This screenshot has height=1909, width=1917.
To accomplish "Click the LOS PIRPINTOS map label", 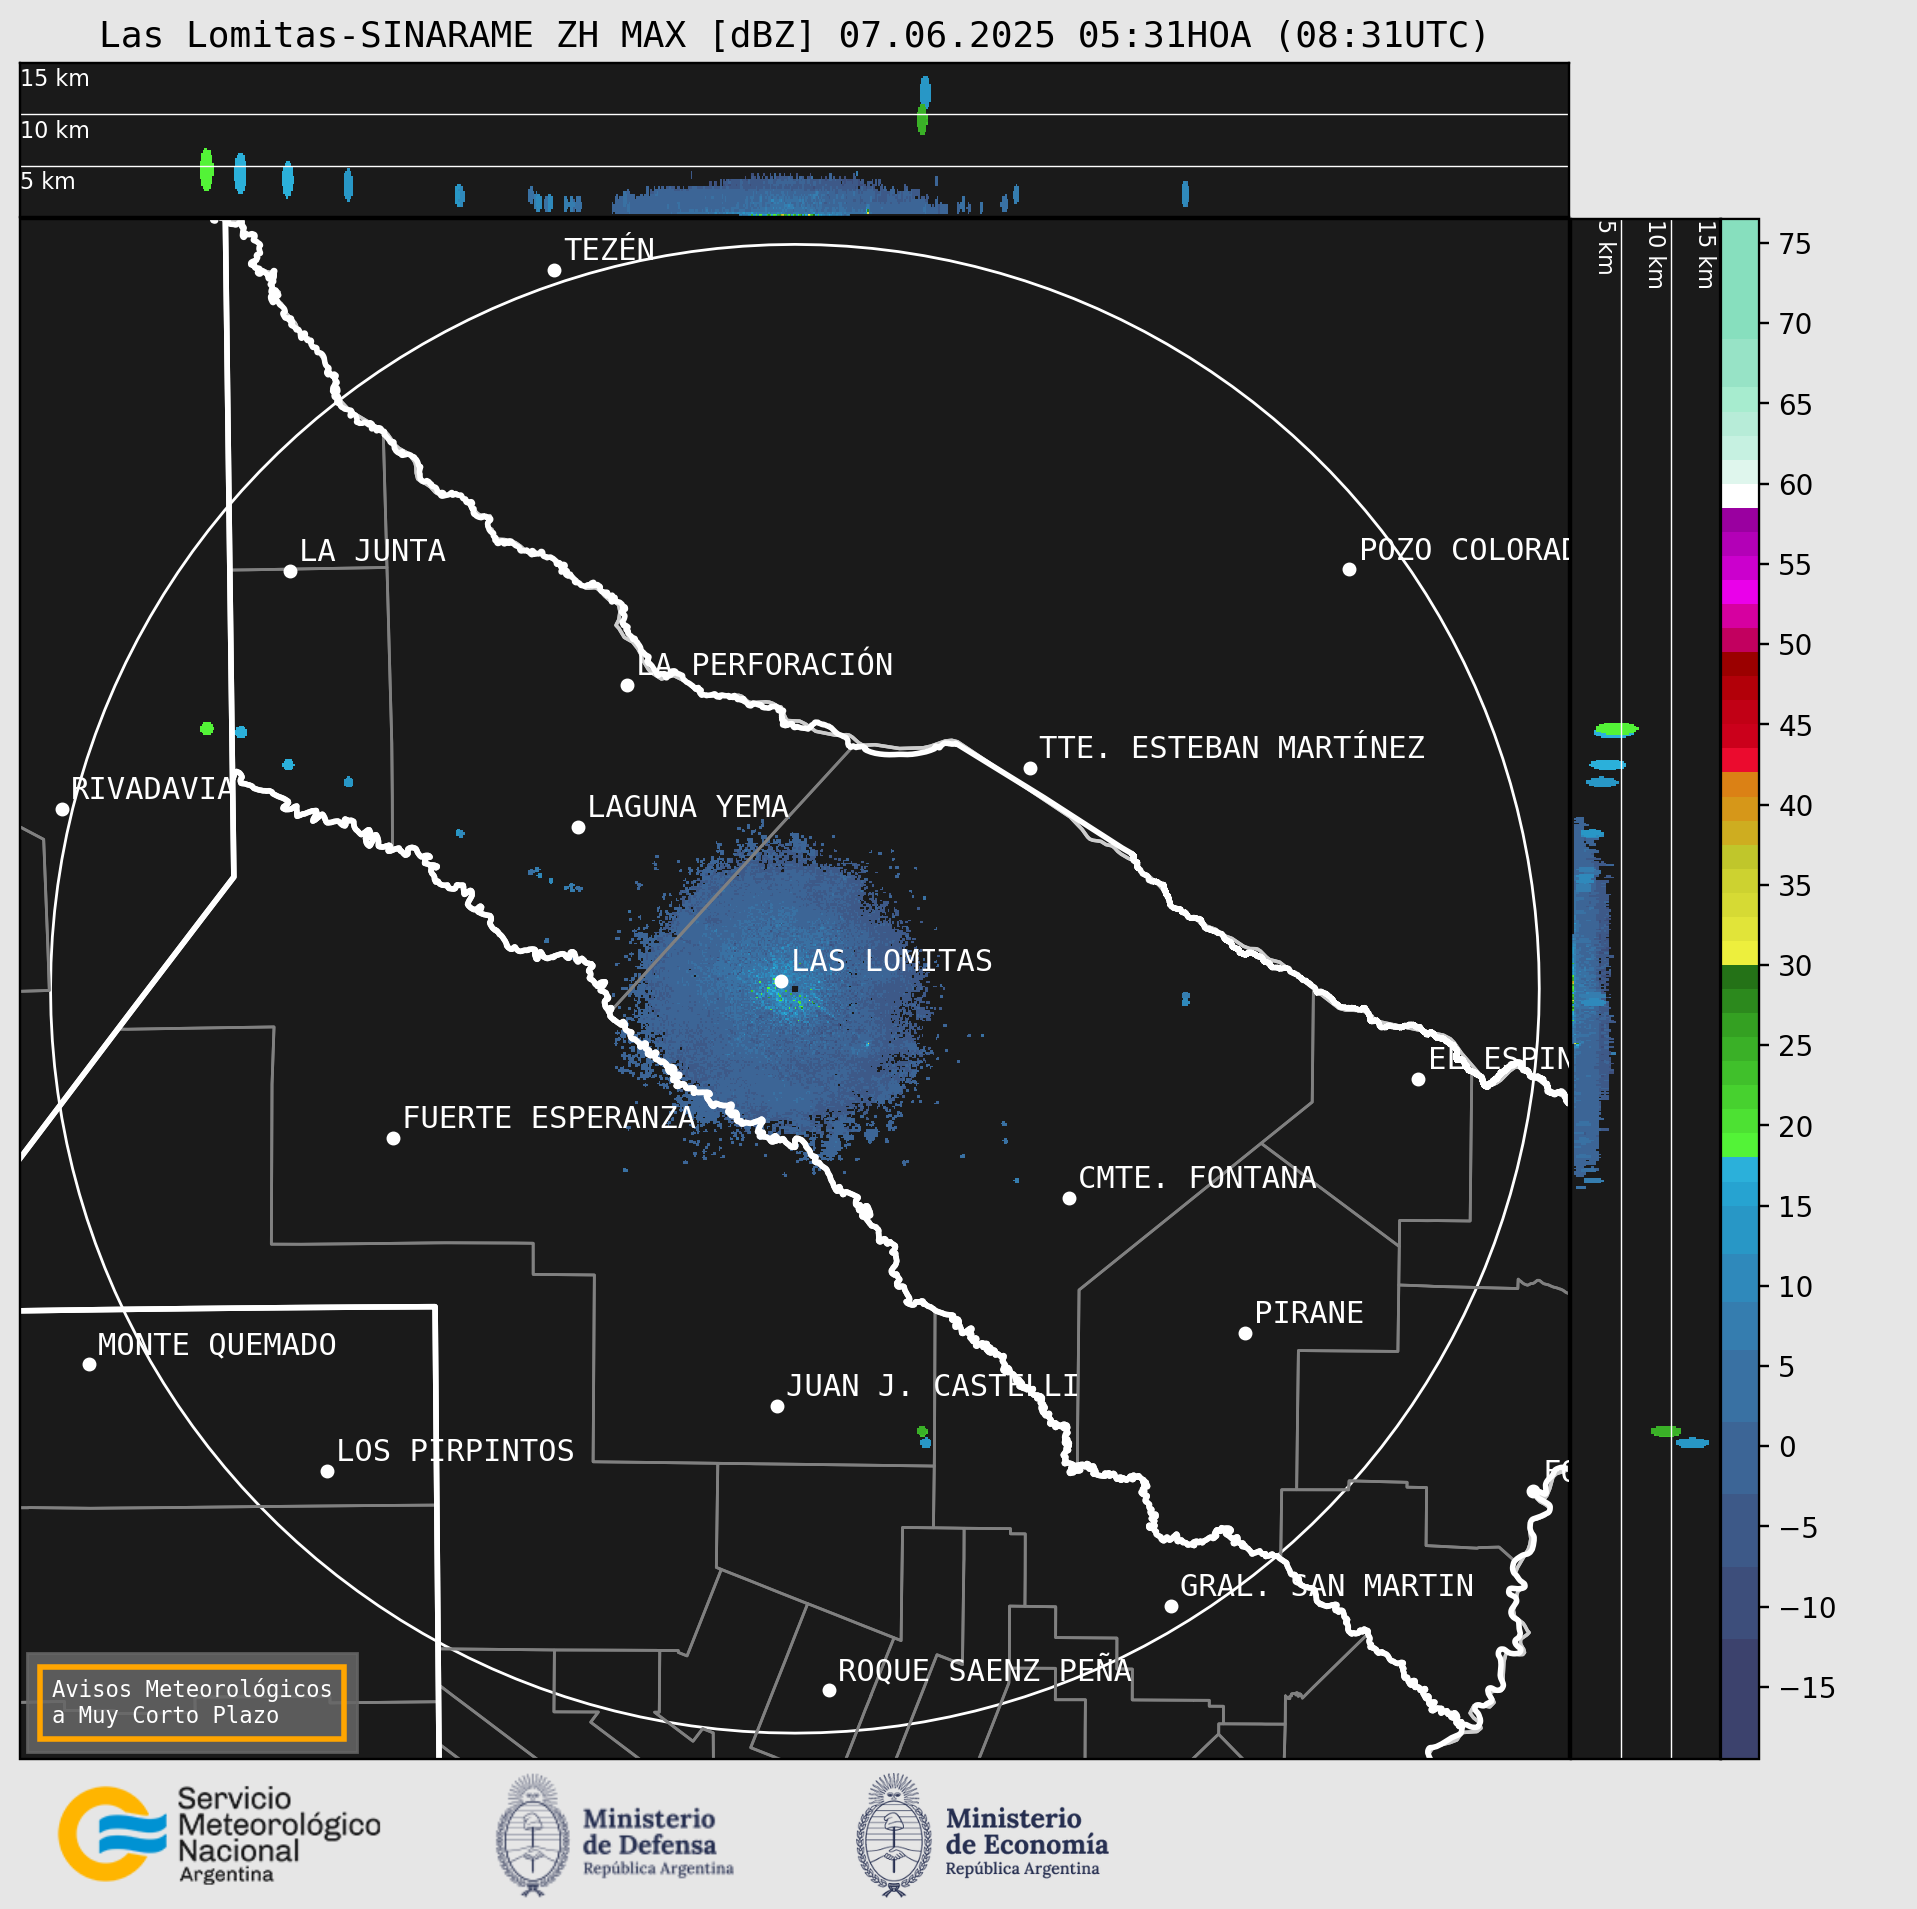I will [x=455, y=1451].
